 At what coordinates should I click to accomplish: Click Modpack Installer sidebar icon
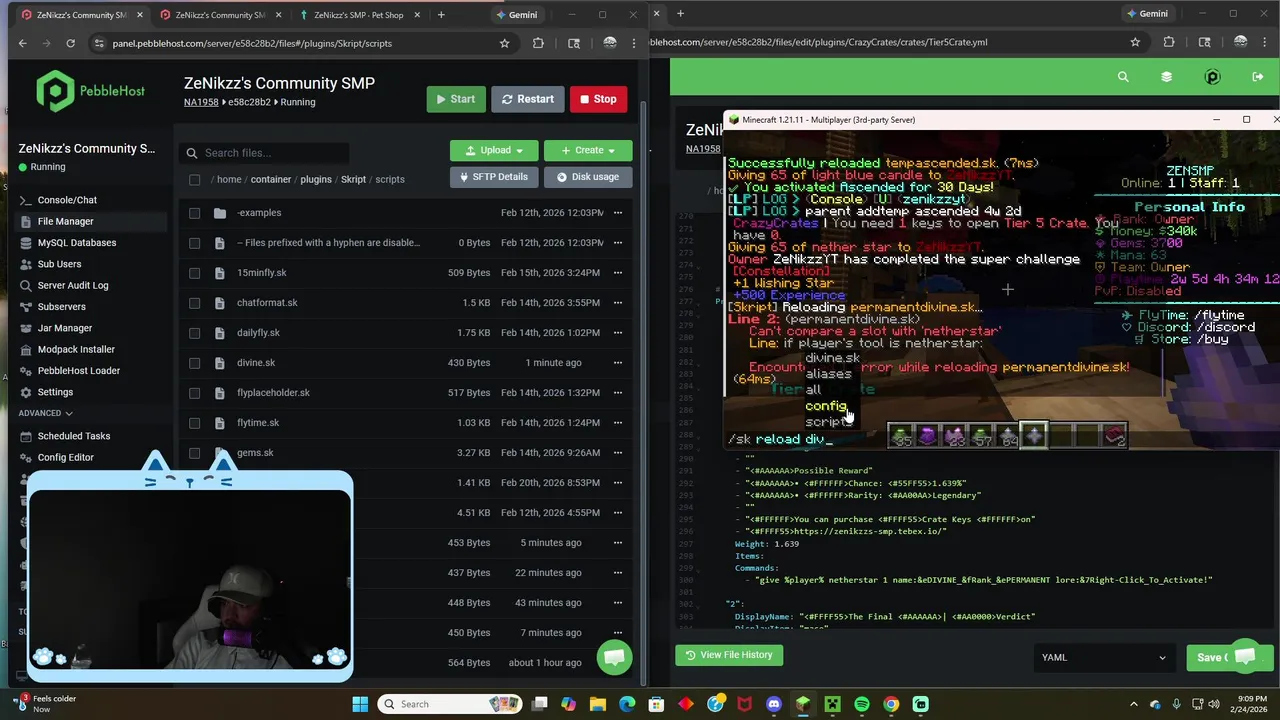pyautogui.click(x=26, y=349)
